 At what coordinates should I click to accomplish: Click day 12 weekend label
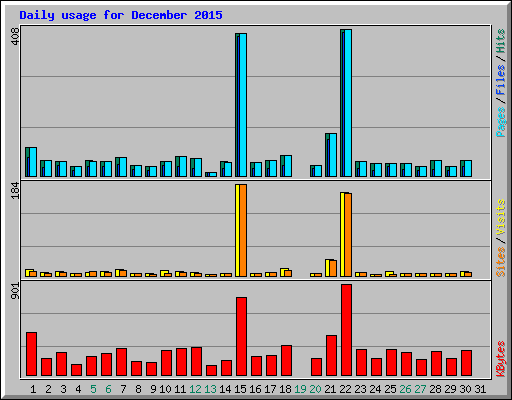(195, 389)
